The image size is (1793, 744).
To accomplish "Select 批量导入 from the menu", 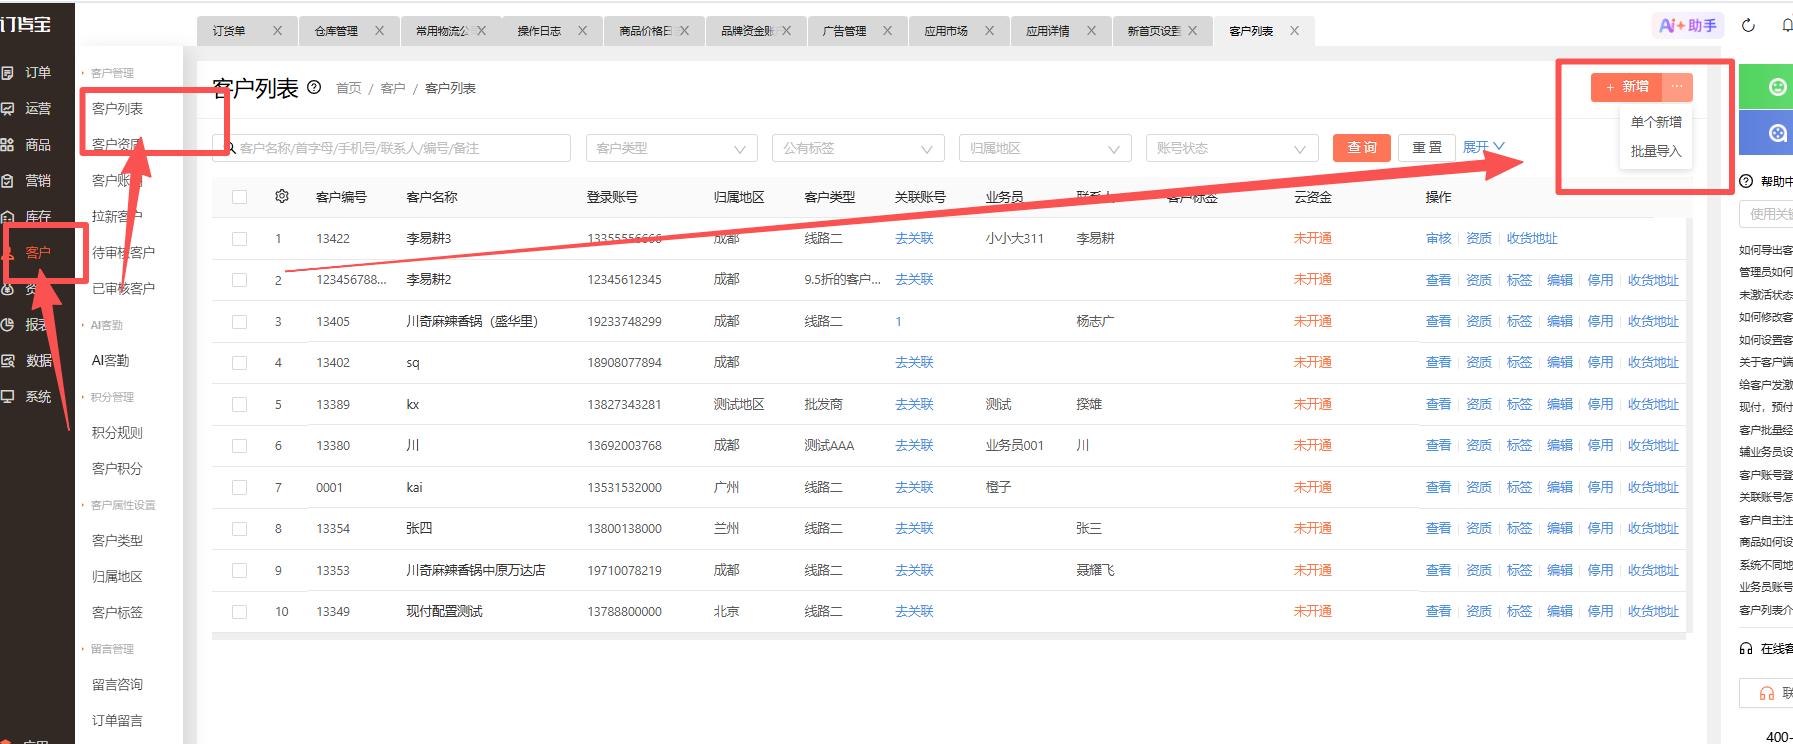I will coord(1656,151).
